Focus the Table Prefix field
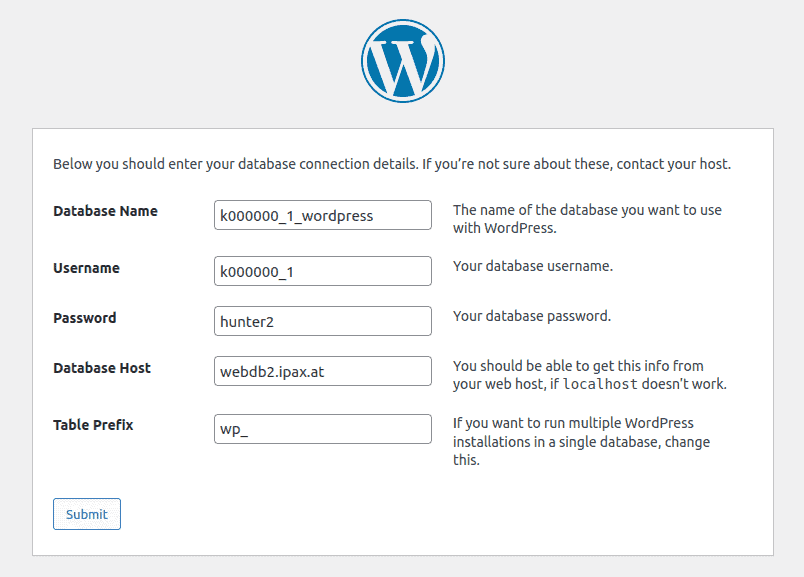 click(x=322, y=429)
